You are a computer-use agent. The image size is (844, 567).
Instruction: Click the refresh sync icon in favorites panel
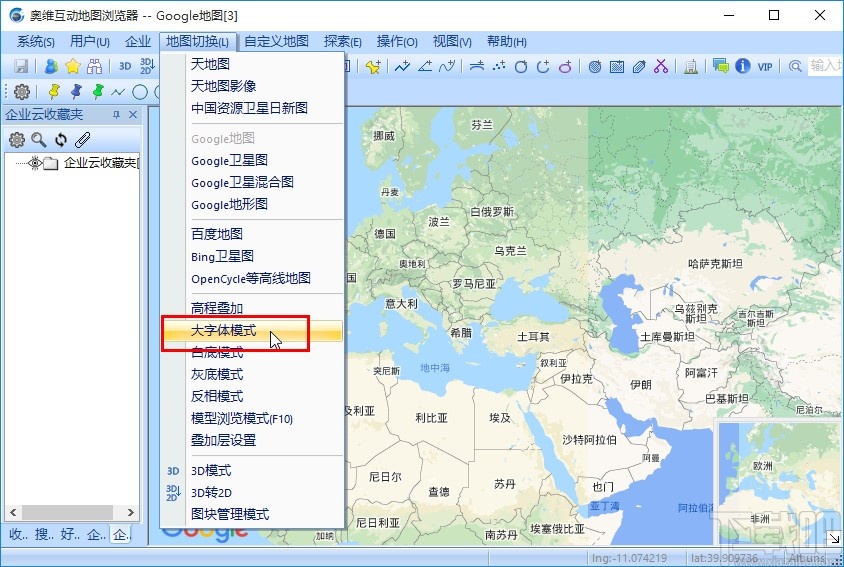[61, 140]
